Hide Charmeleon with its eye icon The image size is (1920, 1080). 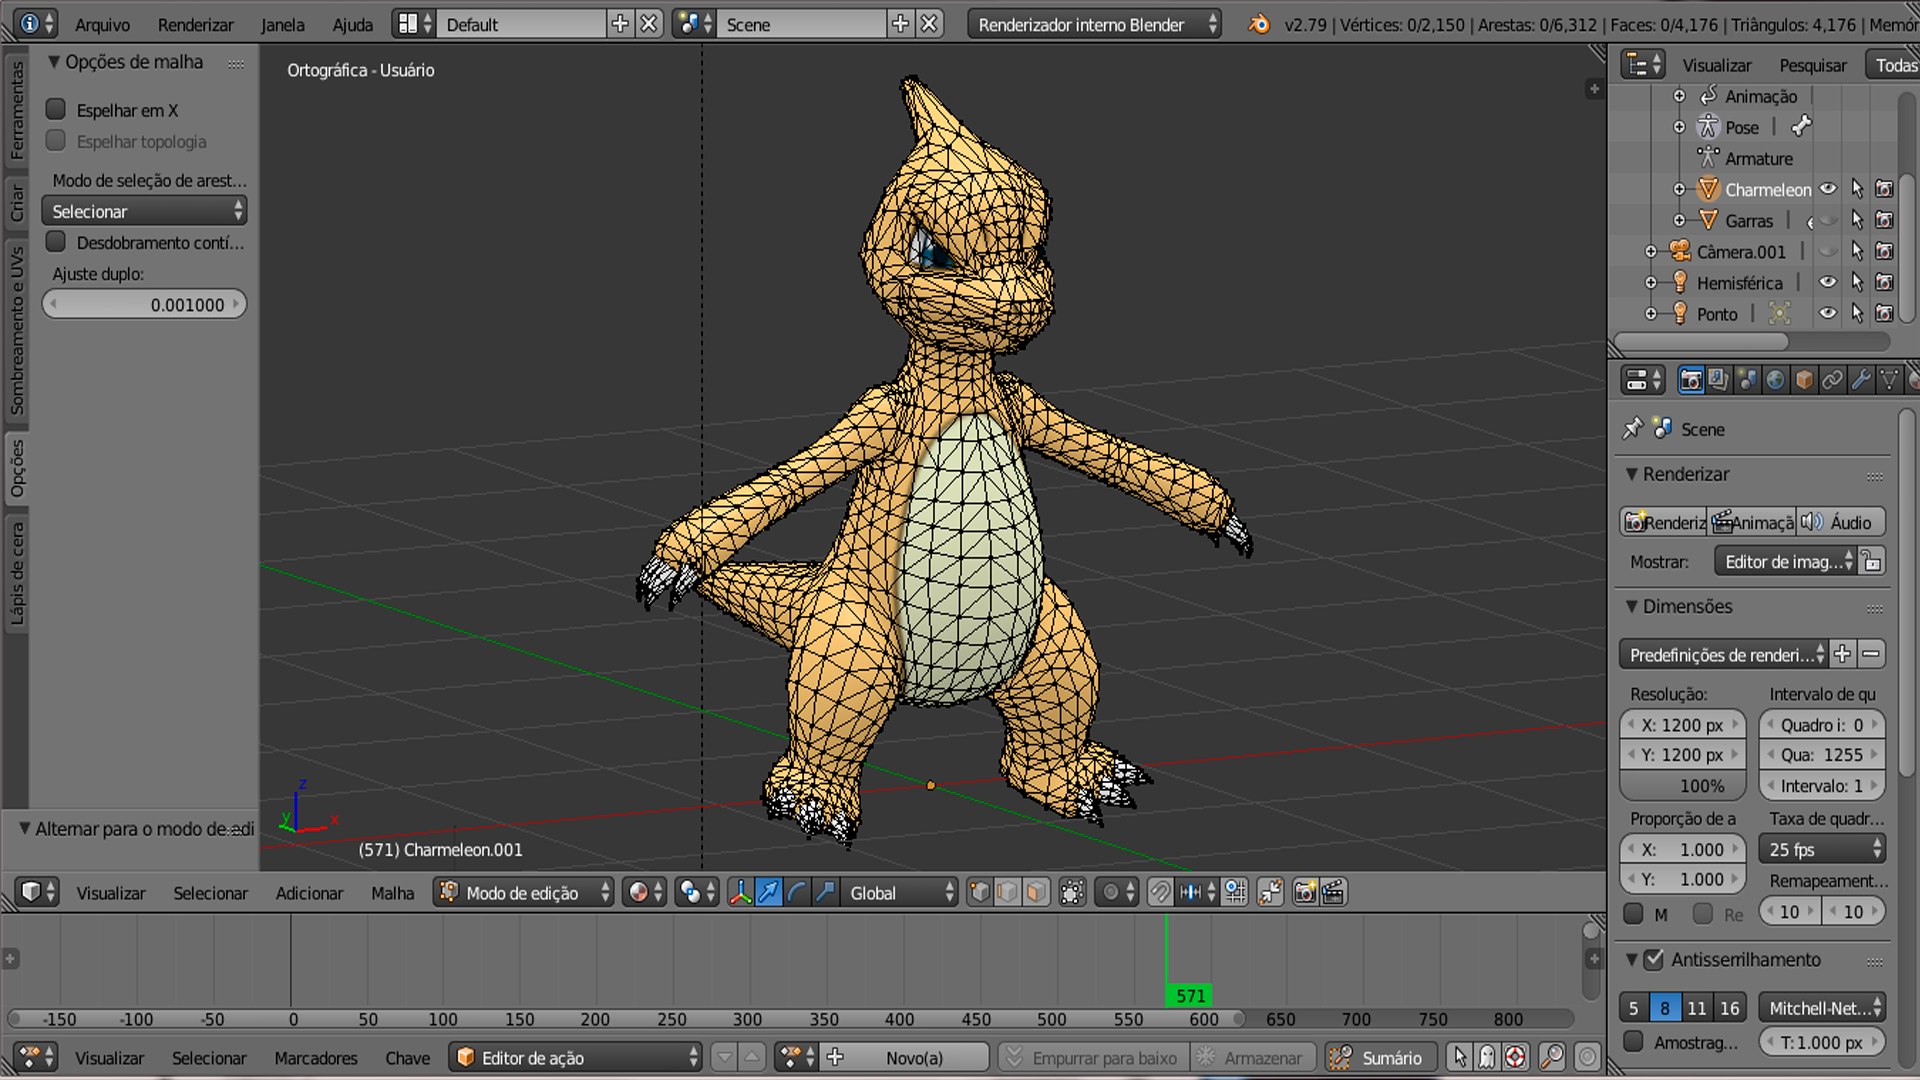(1828, 189)
